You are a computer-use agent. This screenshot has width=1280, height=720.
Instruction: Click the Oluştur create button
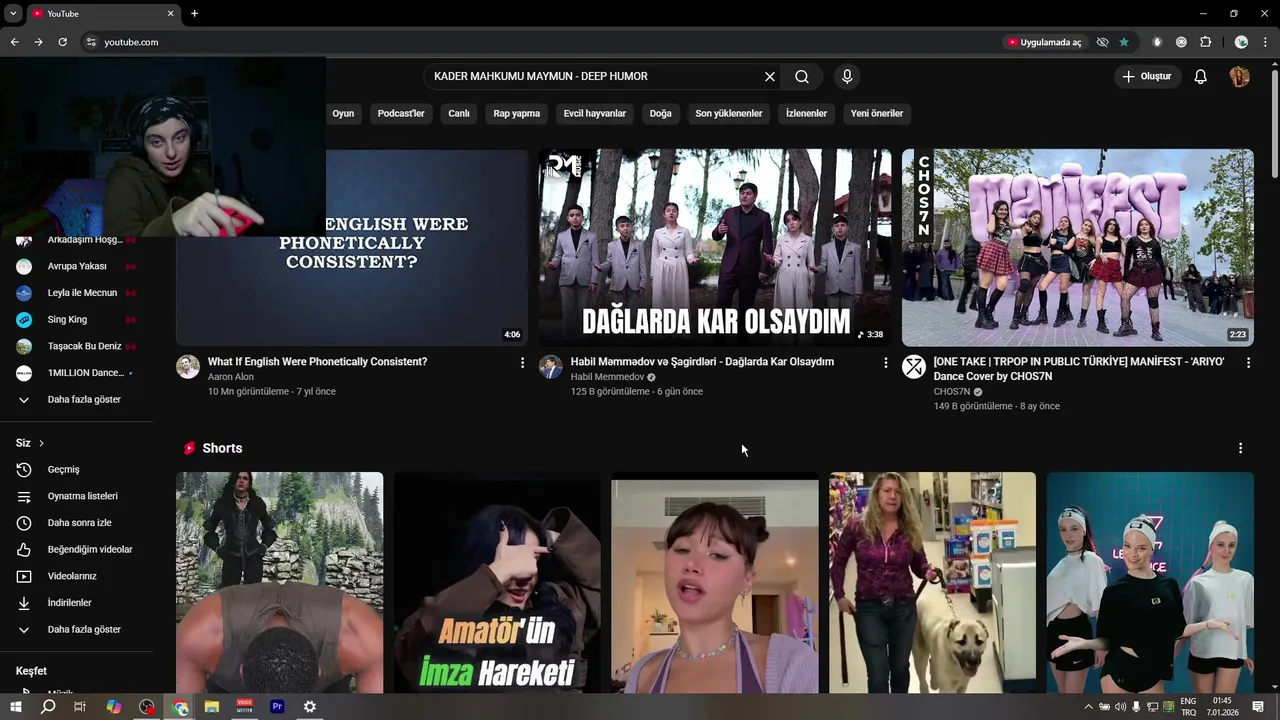click(x=1147, y=77)
